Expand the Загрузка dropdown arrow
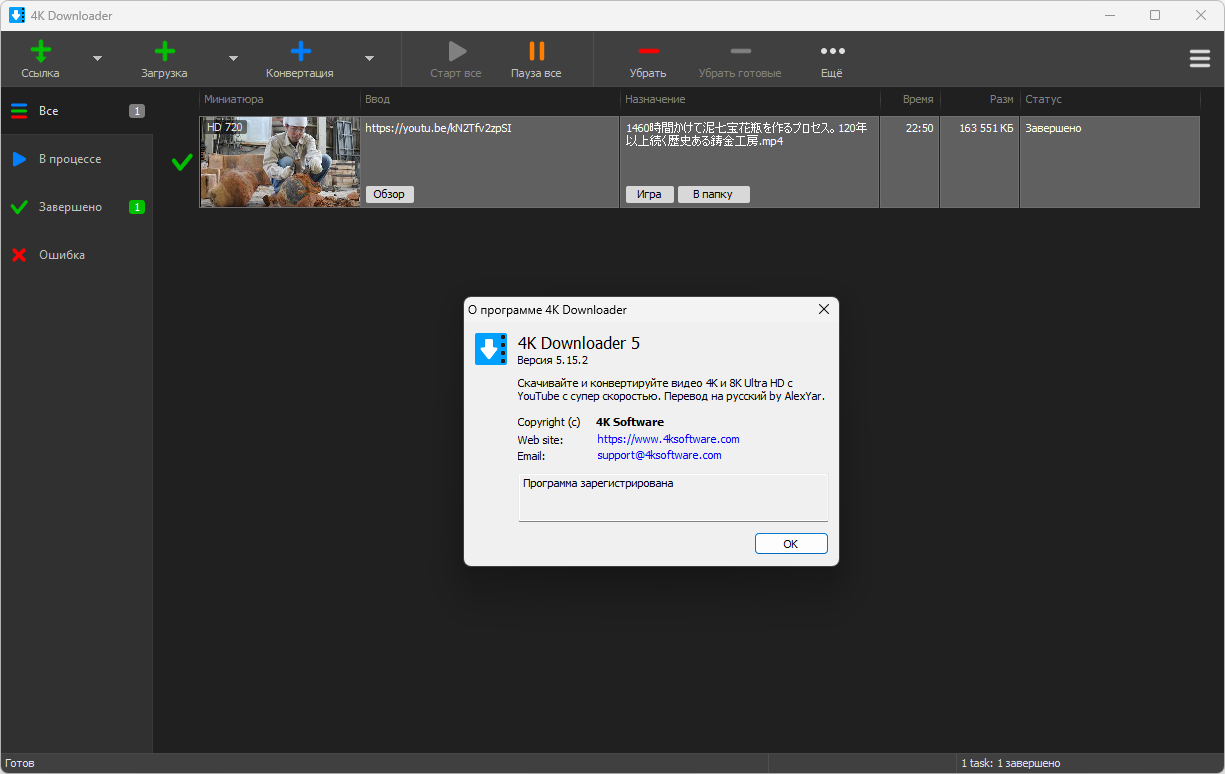The width and height of the screenshot is (1225, 774). coord(233,59)
